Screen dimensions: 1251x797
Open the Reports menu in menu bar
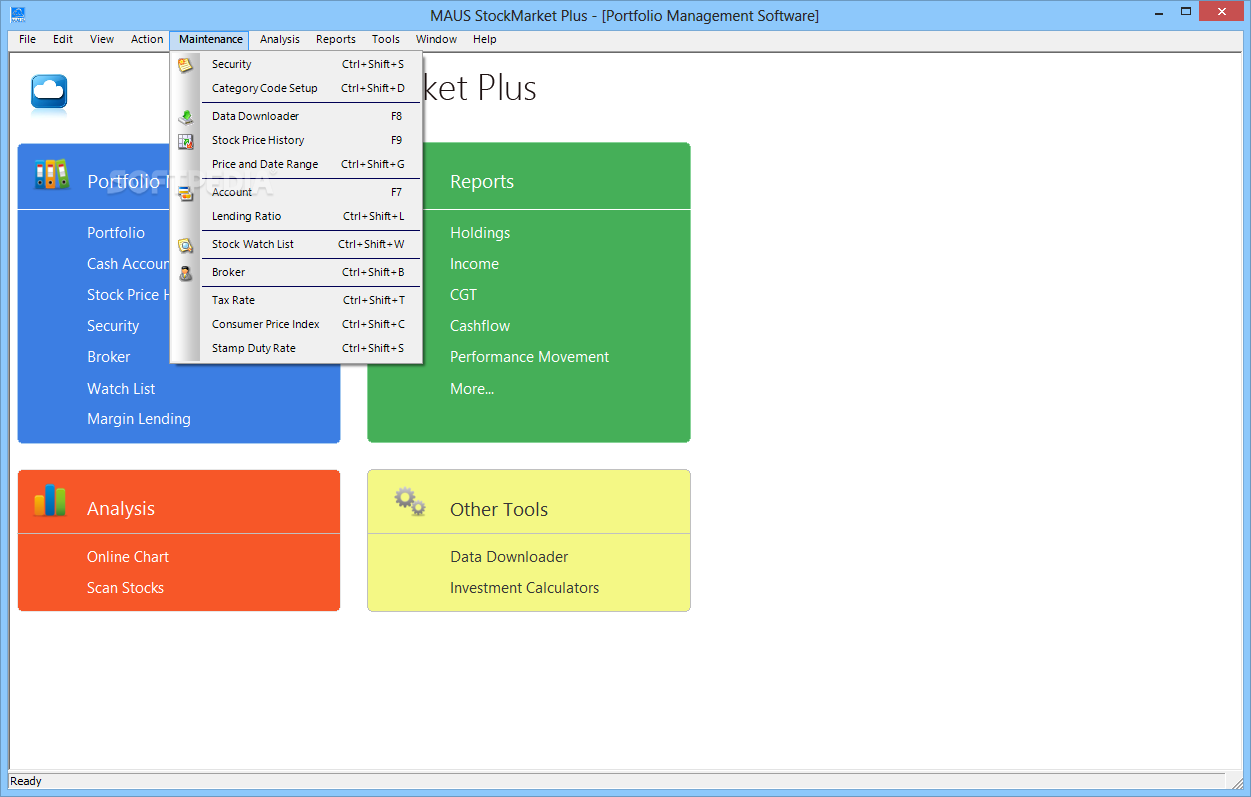point(336,40)
